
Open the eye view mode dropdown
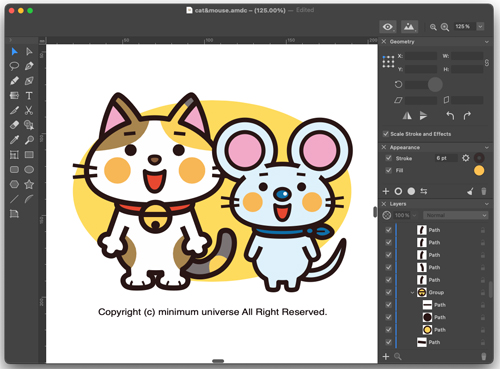point(388,27)
